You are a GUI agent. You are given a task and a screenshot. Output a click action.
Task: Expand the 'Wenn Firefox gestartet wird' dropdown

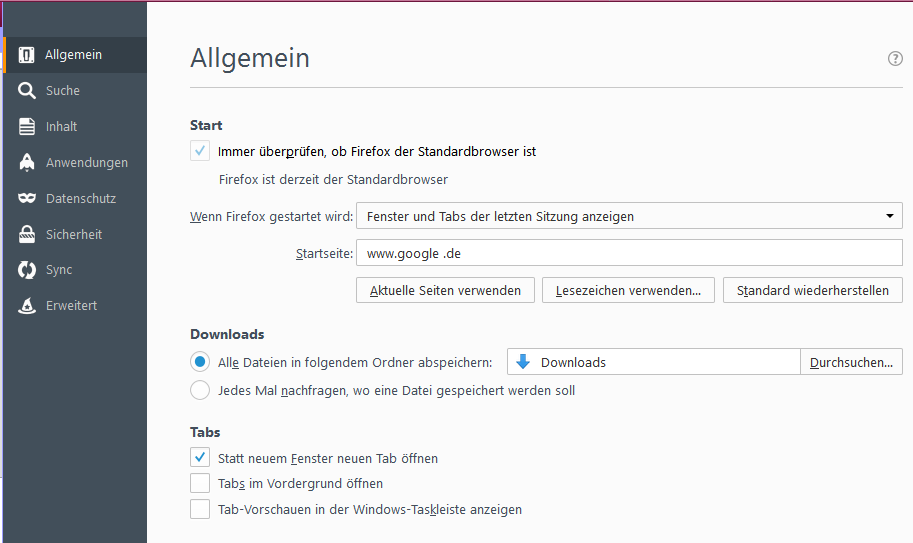coord(629,216)
